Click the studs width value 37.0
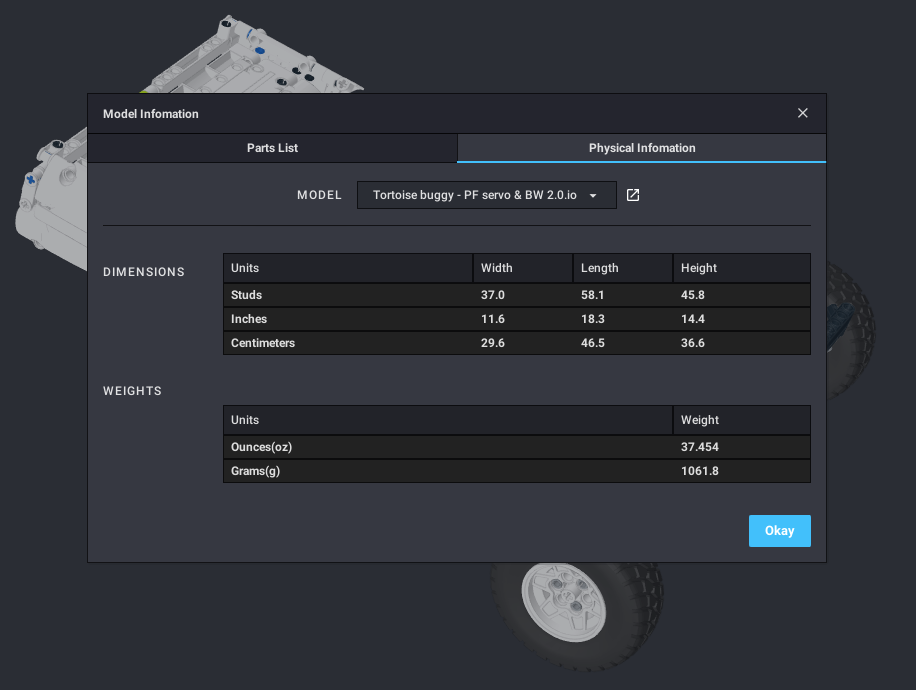Viewport: 916px width, 690px height. 492,294
